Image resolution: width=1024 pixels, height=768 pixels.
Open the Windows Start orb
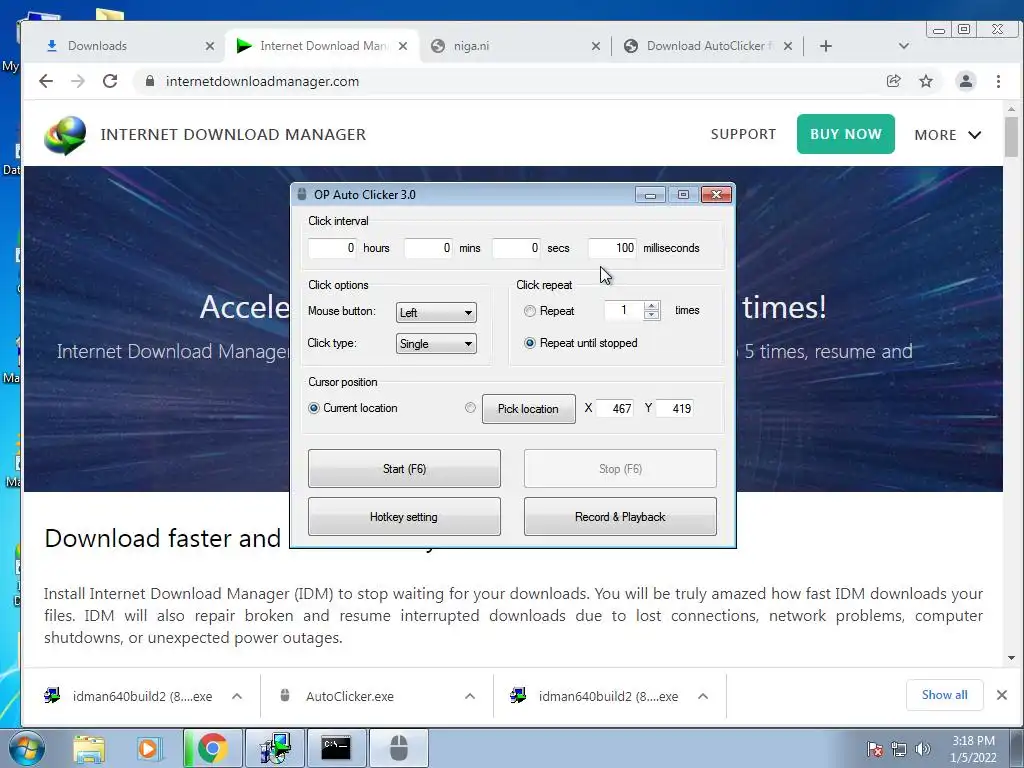click(26, 748)
